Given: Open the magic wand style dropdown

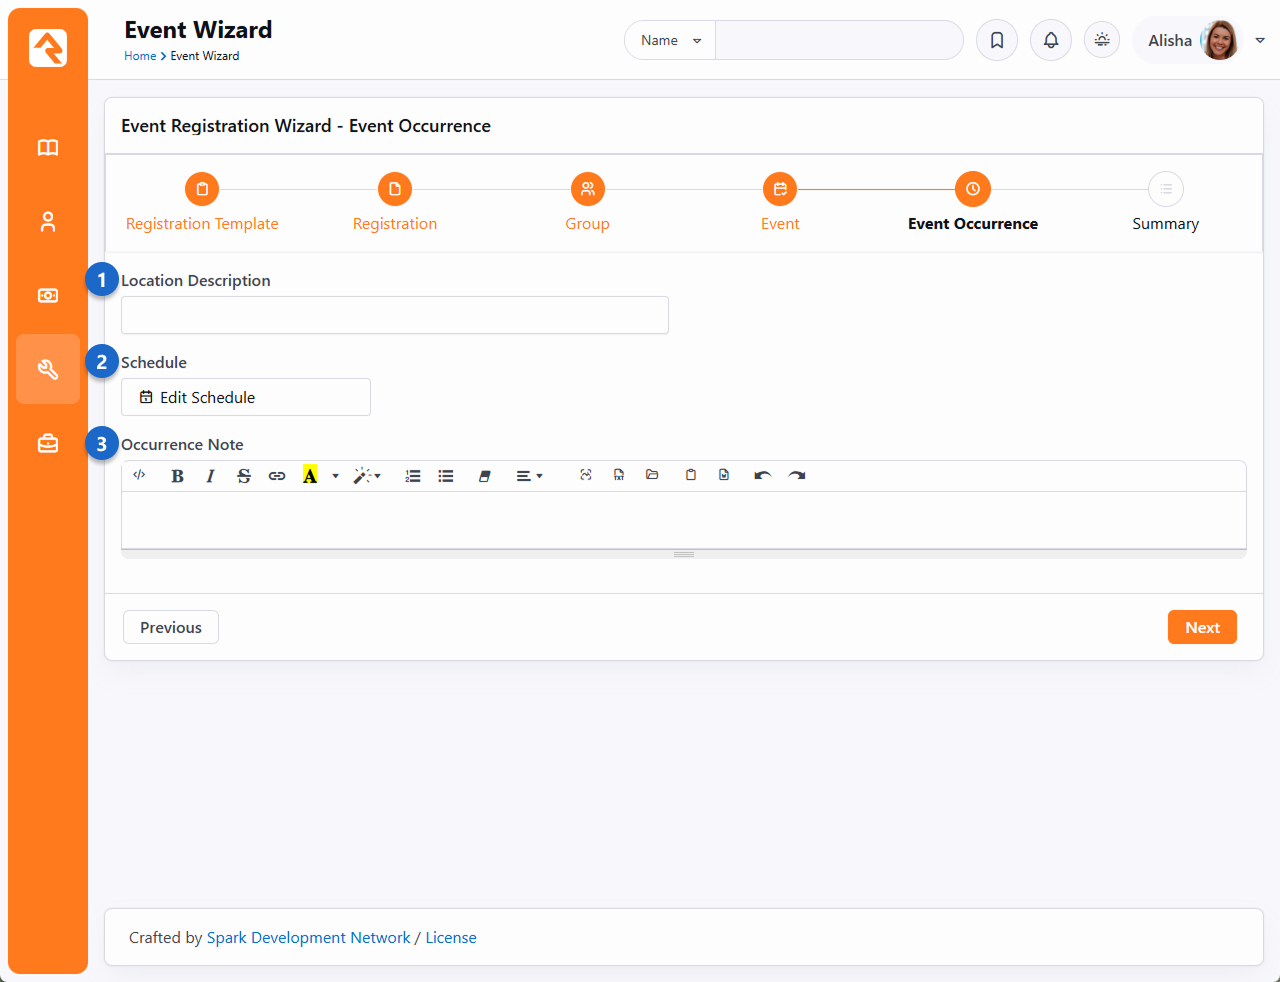Looking at the screenshot, I should (366, 476).
